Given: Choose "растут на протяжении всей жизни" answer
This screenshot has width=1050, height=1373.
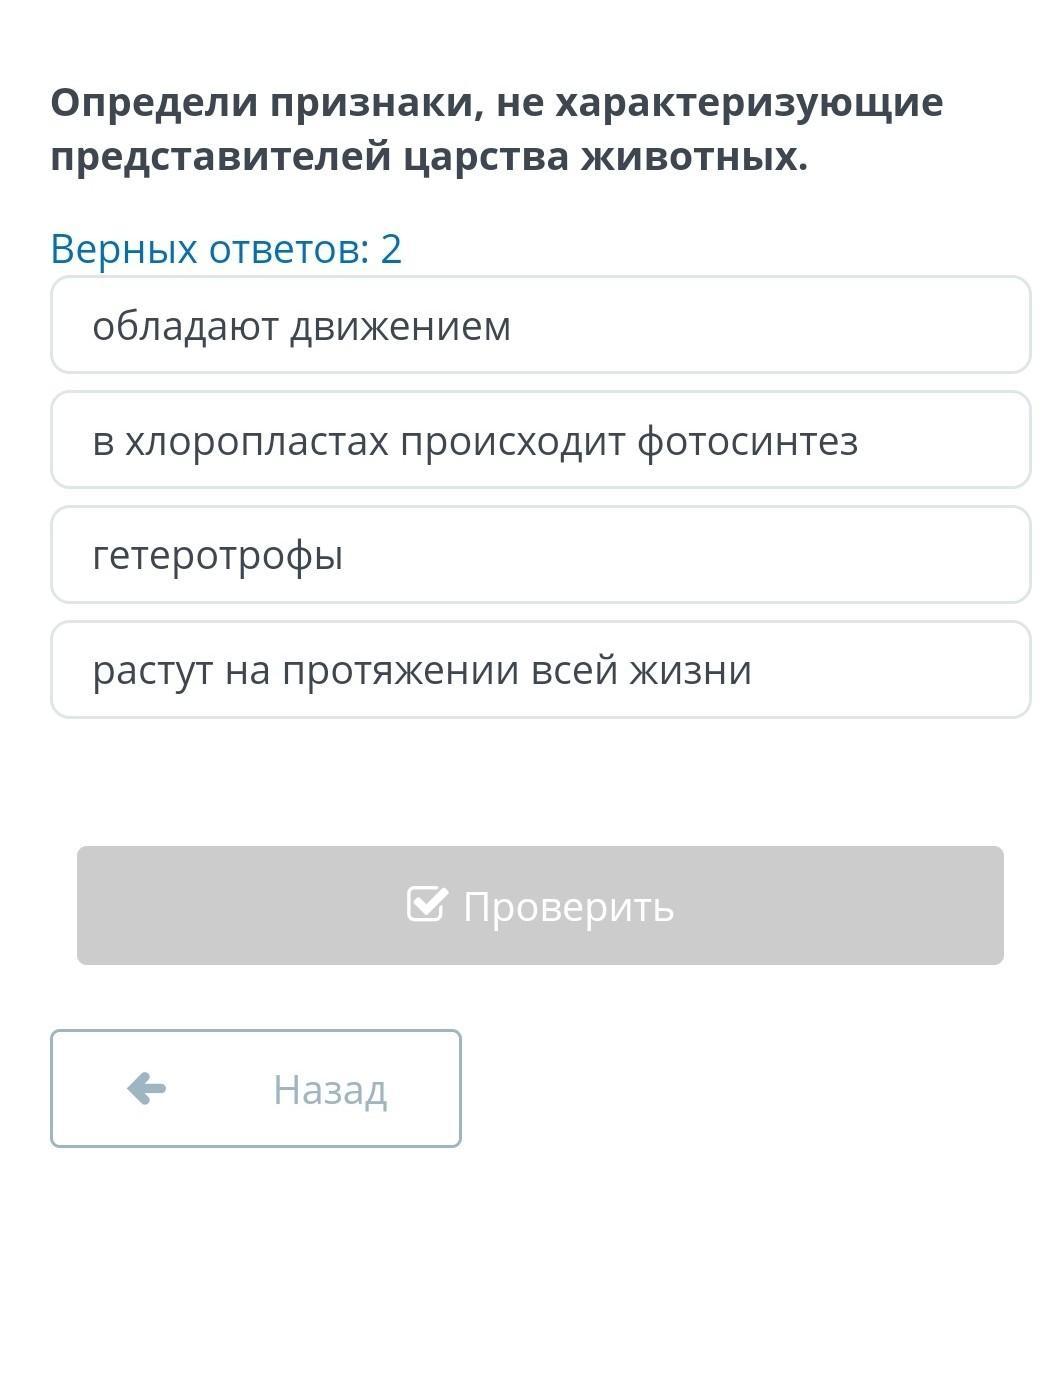Looking at the screenshot, I should 540,670.
